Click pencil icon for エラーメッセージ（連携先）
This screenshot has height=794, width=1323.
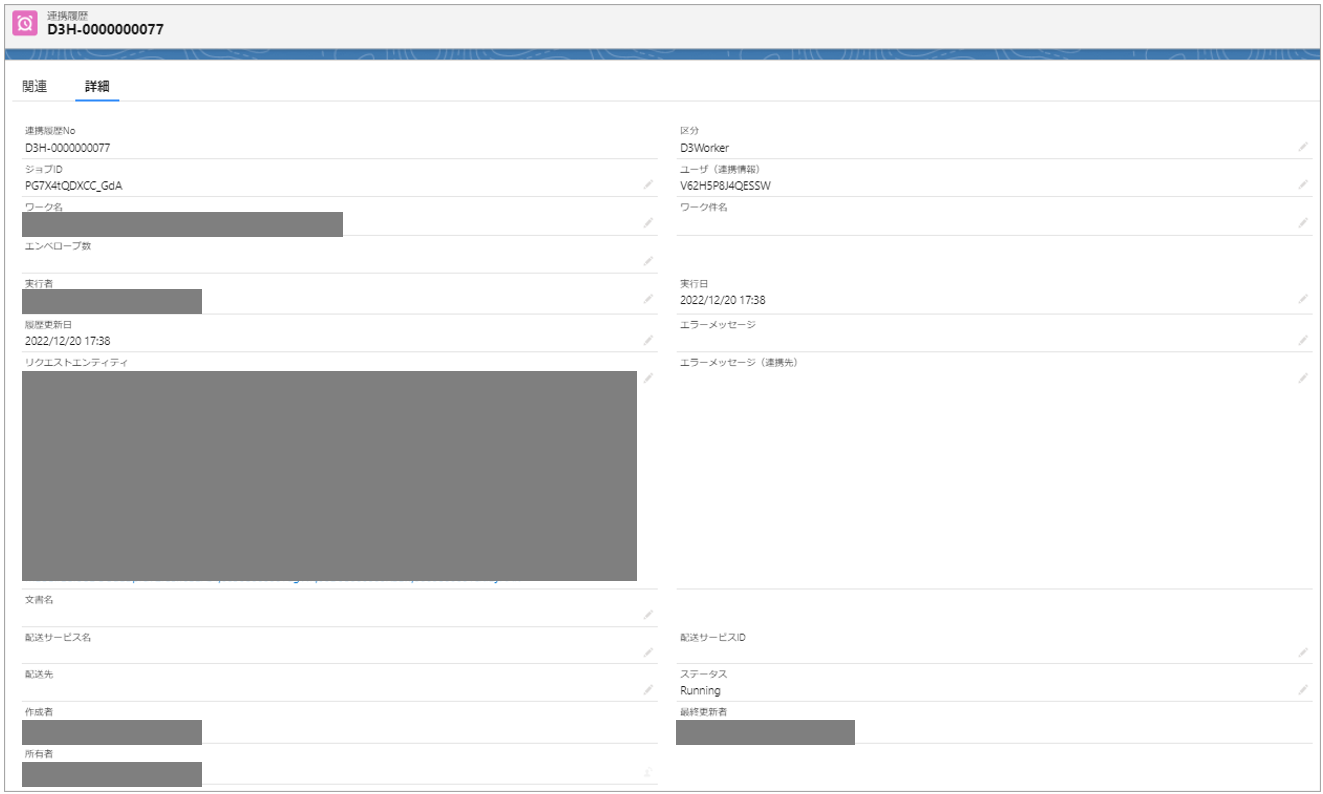1303,378
